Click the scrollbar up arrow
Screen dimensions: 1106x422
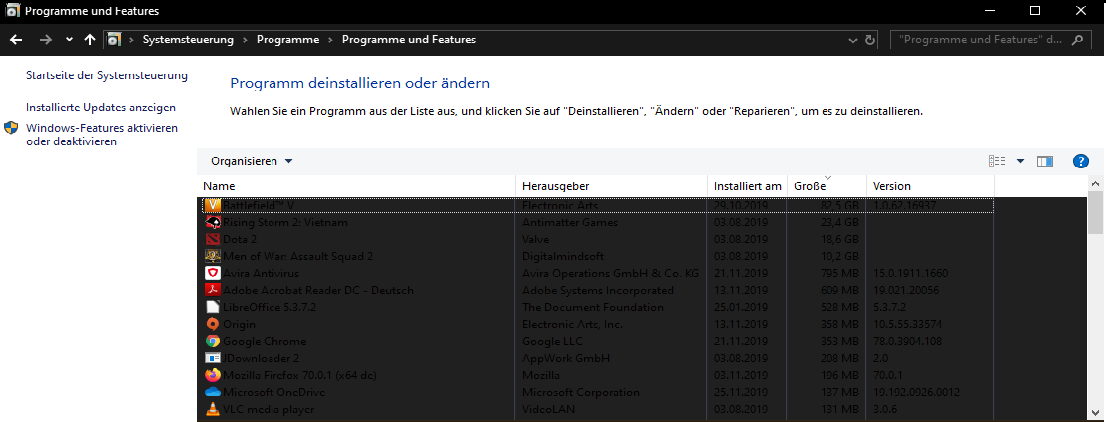click(x=1095, y=183)
